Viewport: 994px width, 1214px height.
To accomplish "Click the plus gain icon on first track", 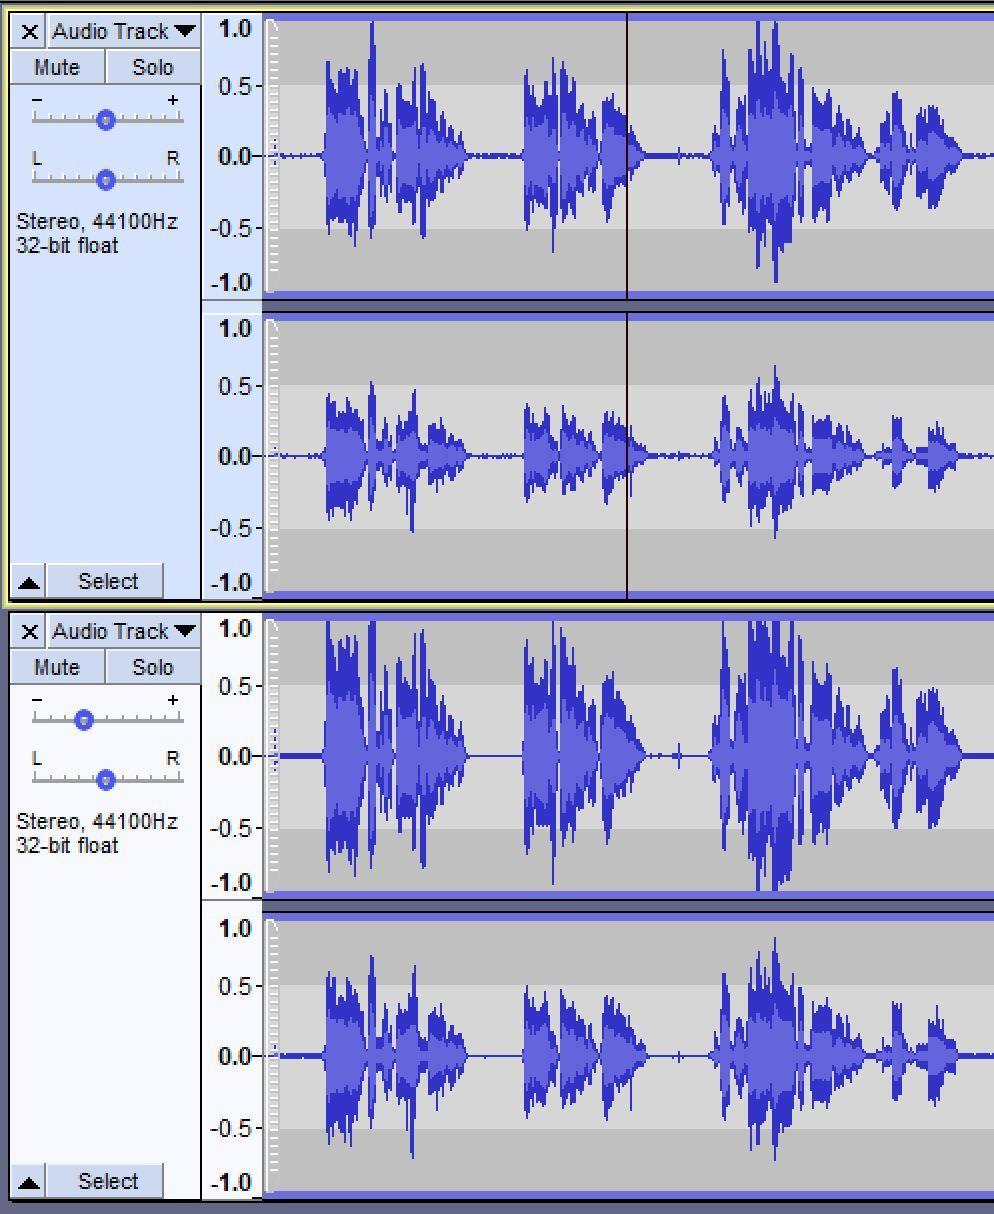I will coord(173,100).
